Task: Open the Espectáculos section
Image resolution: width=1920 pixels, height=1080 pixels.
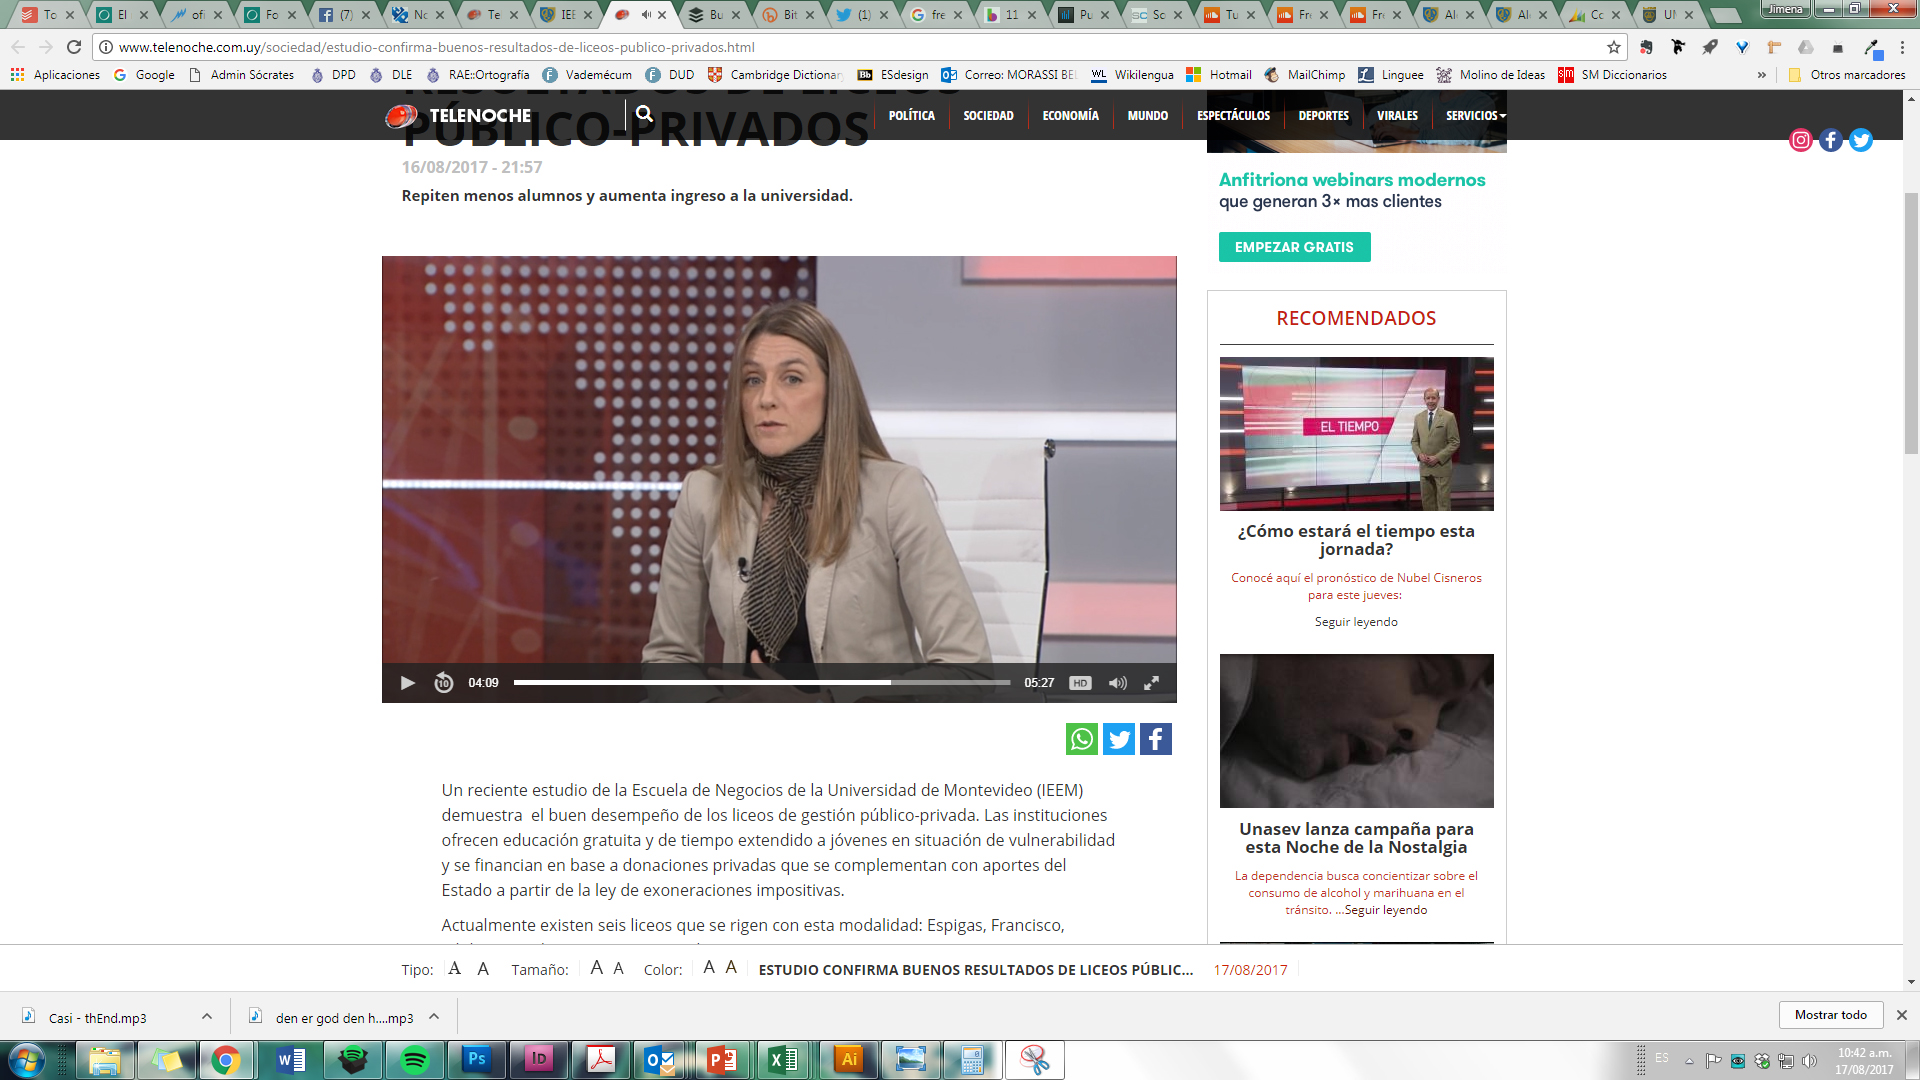Action: click(x=1234, y=116)
